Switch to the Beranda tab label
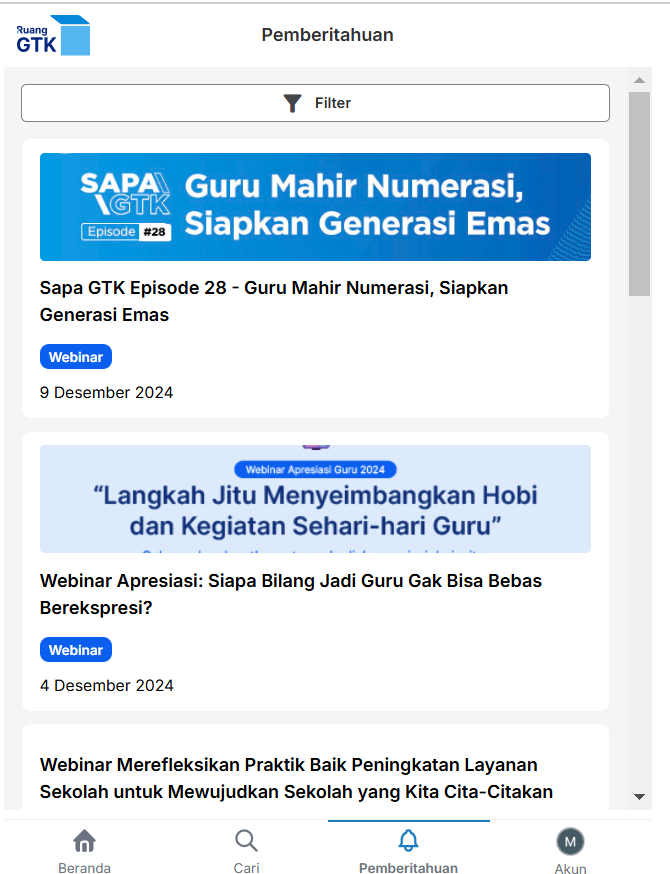The height and width of the screenshot is (874, 670). tap(85, 868)
